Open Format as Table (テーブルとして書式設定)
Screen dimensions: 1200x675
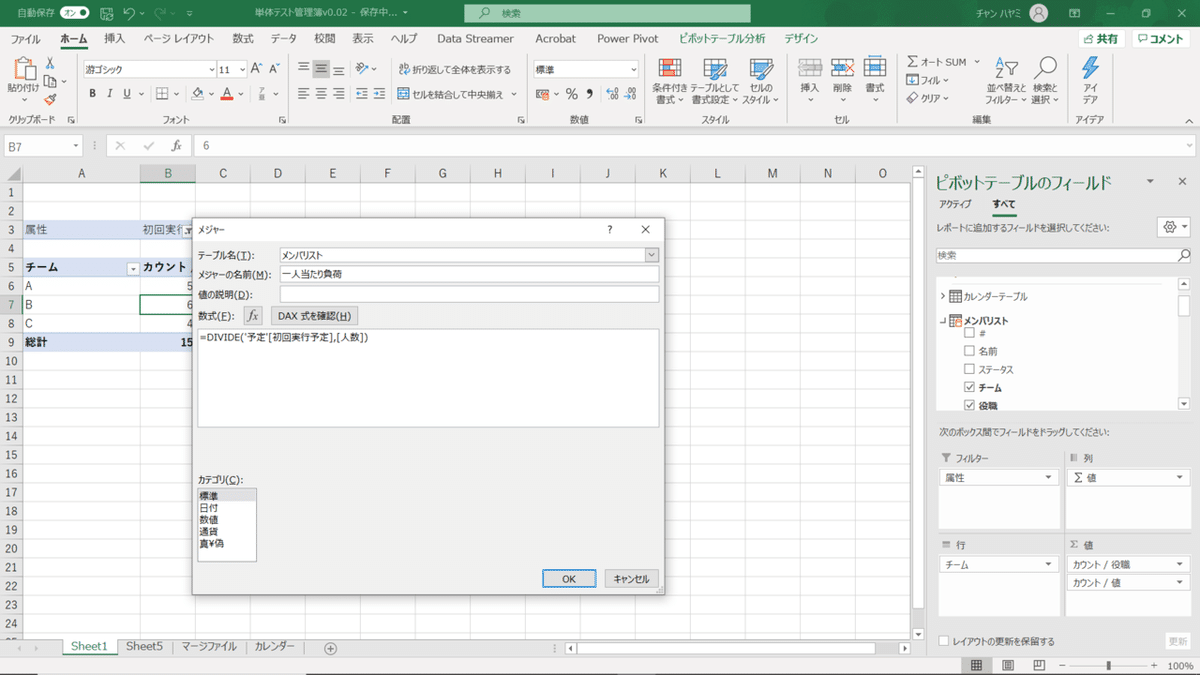coord(715,81)
